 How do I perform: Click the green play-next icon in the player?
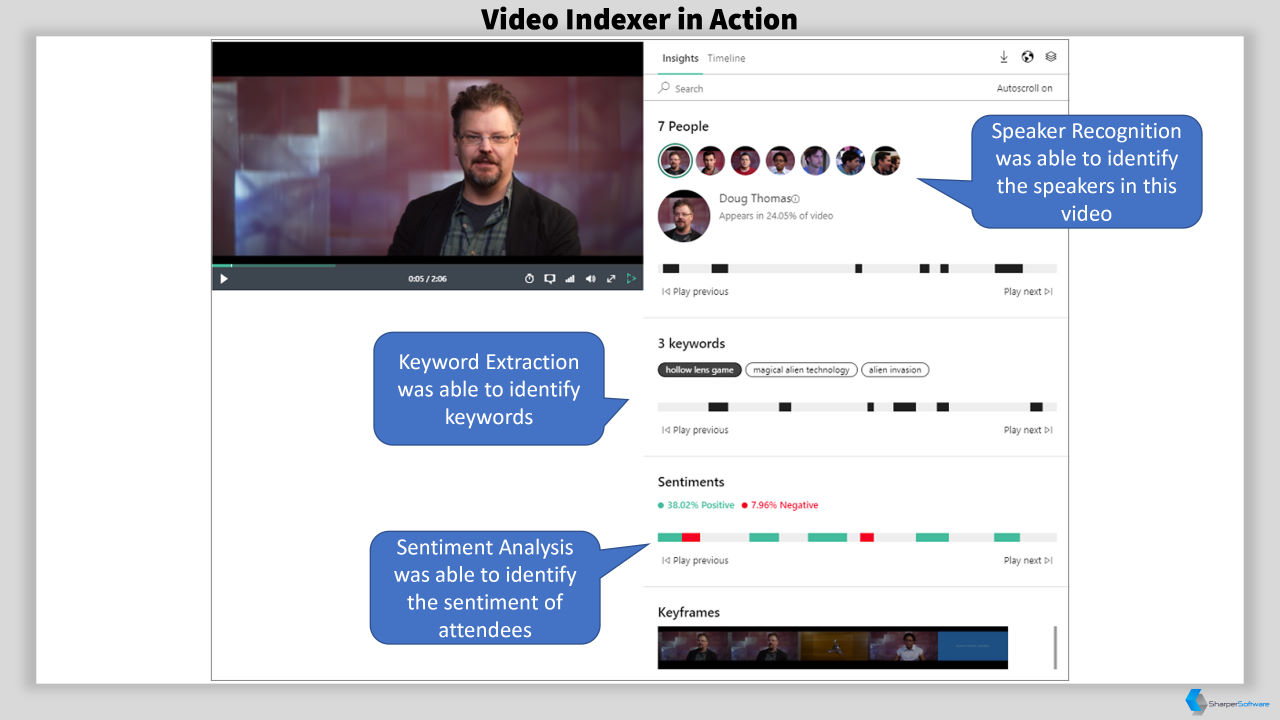tap(631, 279)
